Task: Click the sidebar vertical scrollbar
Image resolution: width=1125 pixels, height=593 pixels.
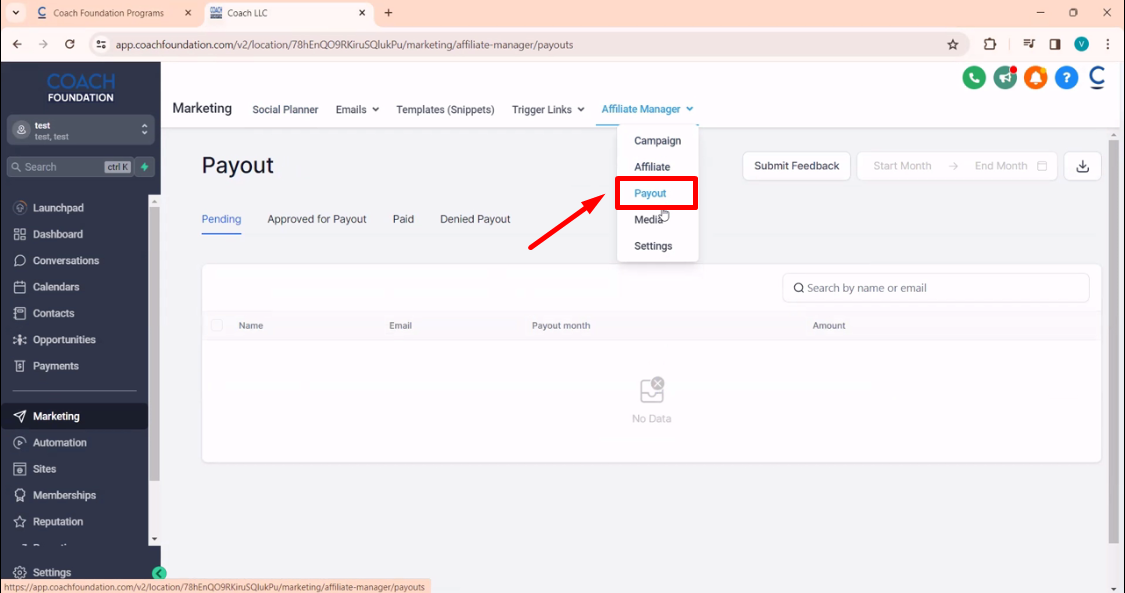Action: 154,344
